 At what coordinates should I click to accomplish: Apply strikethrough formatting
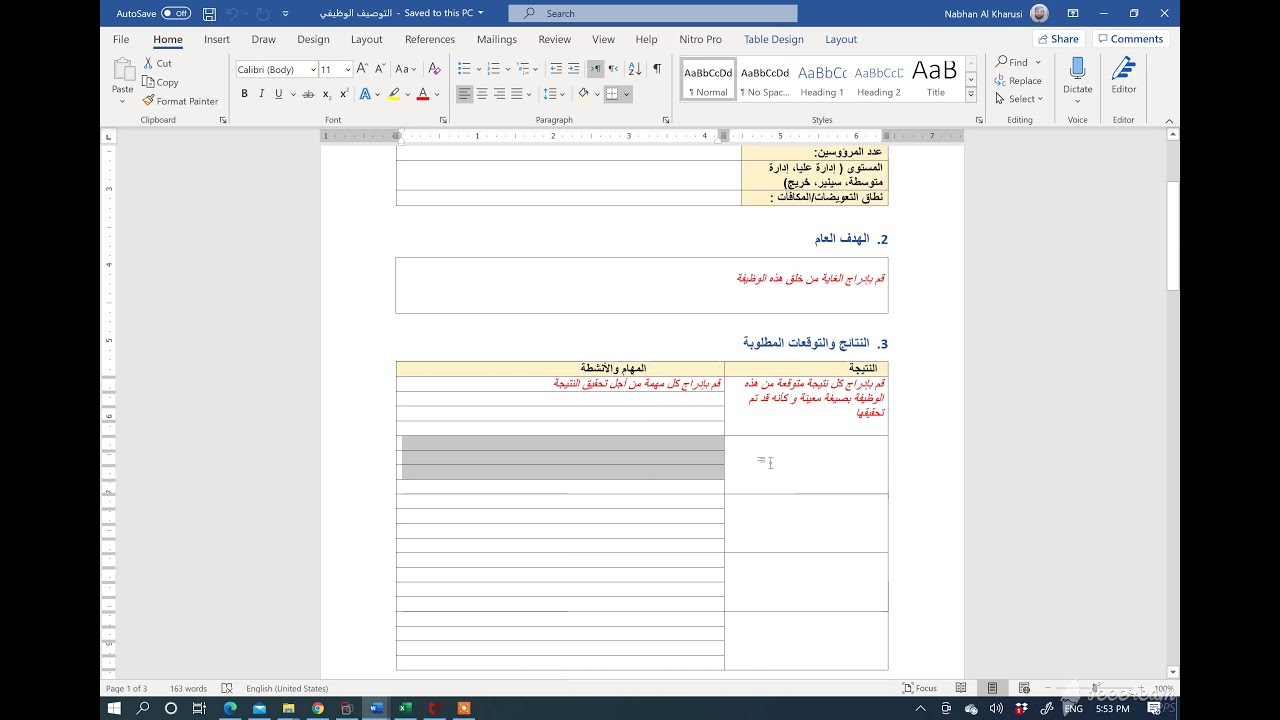coord(308,94)
